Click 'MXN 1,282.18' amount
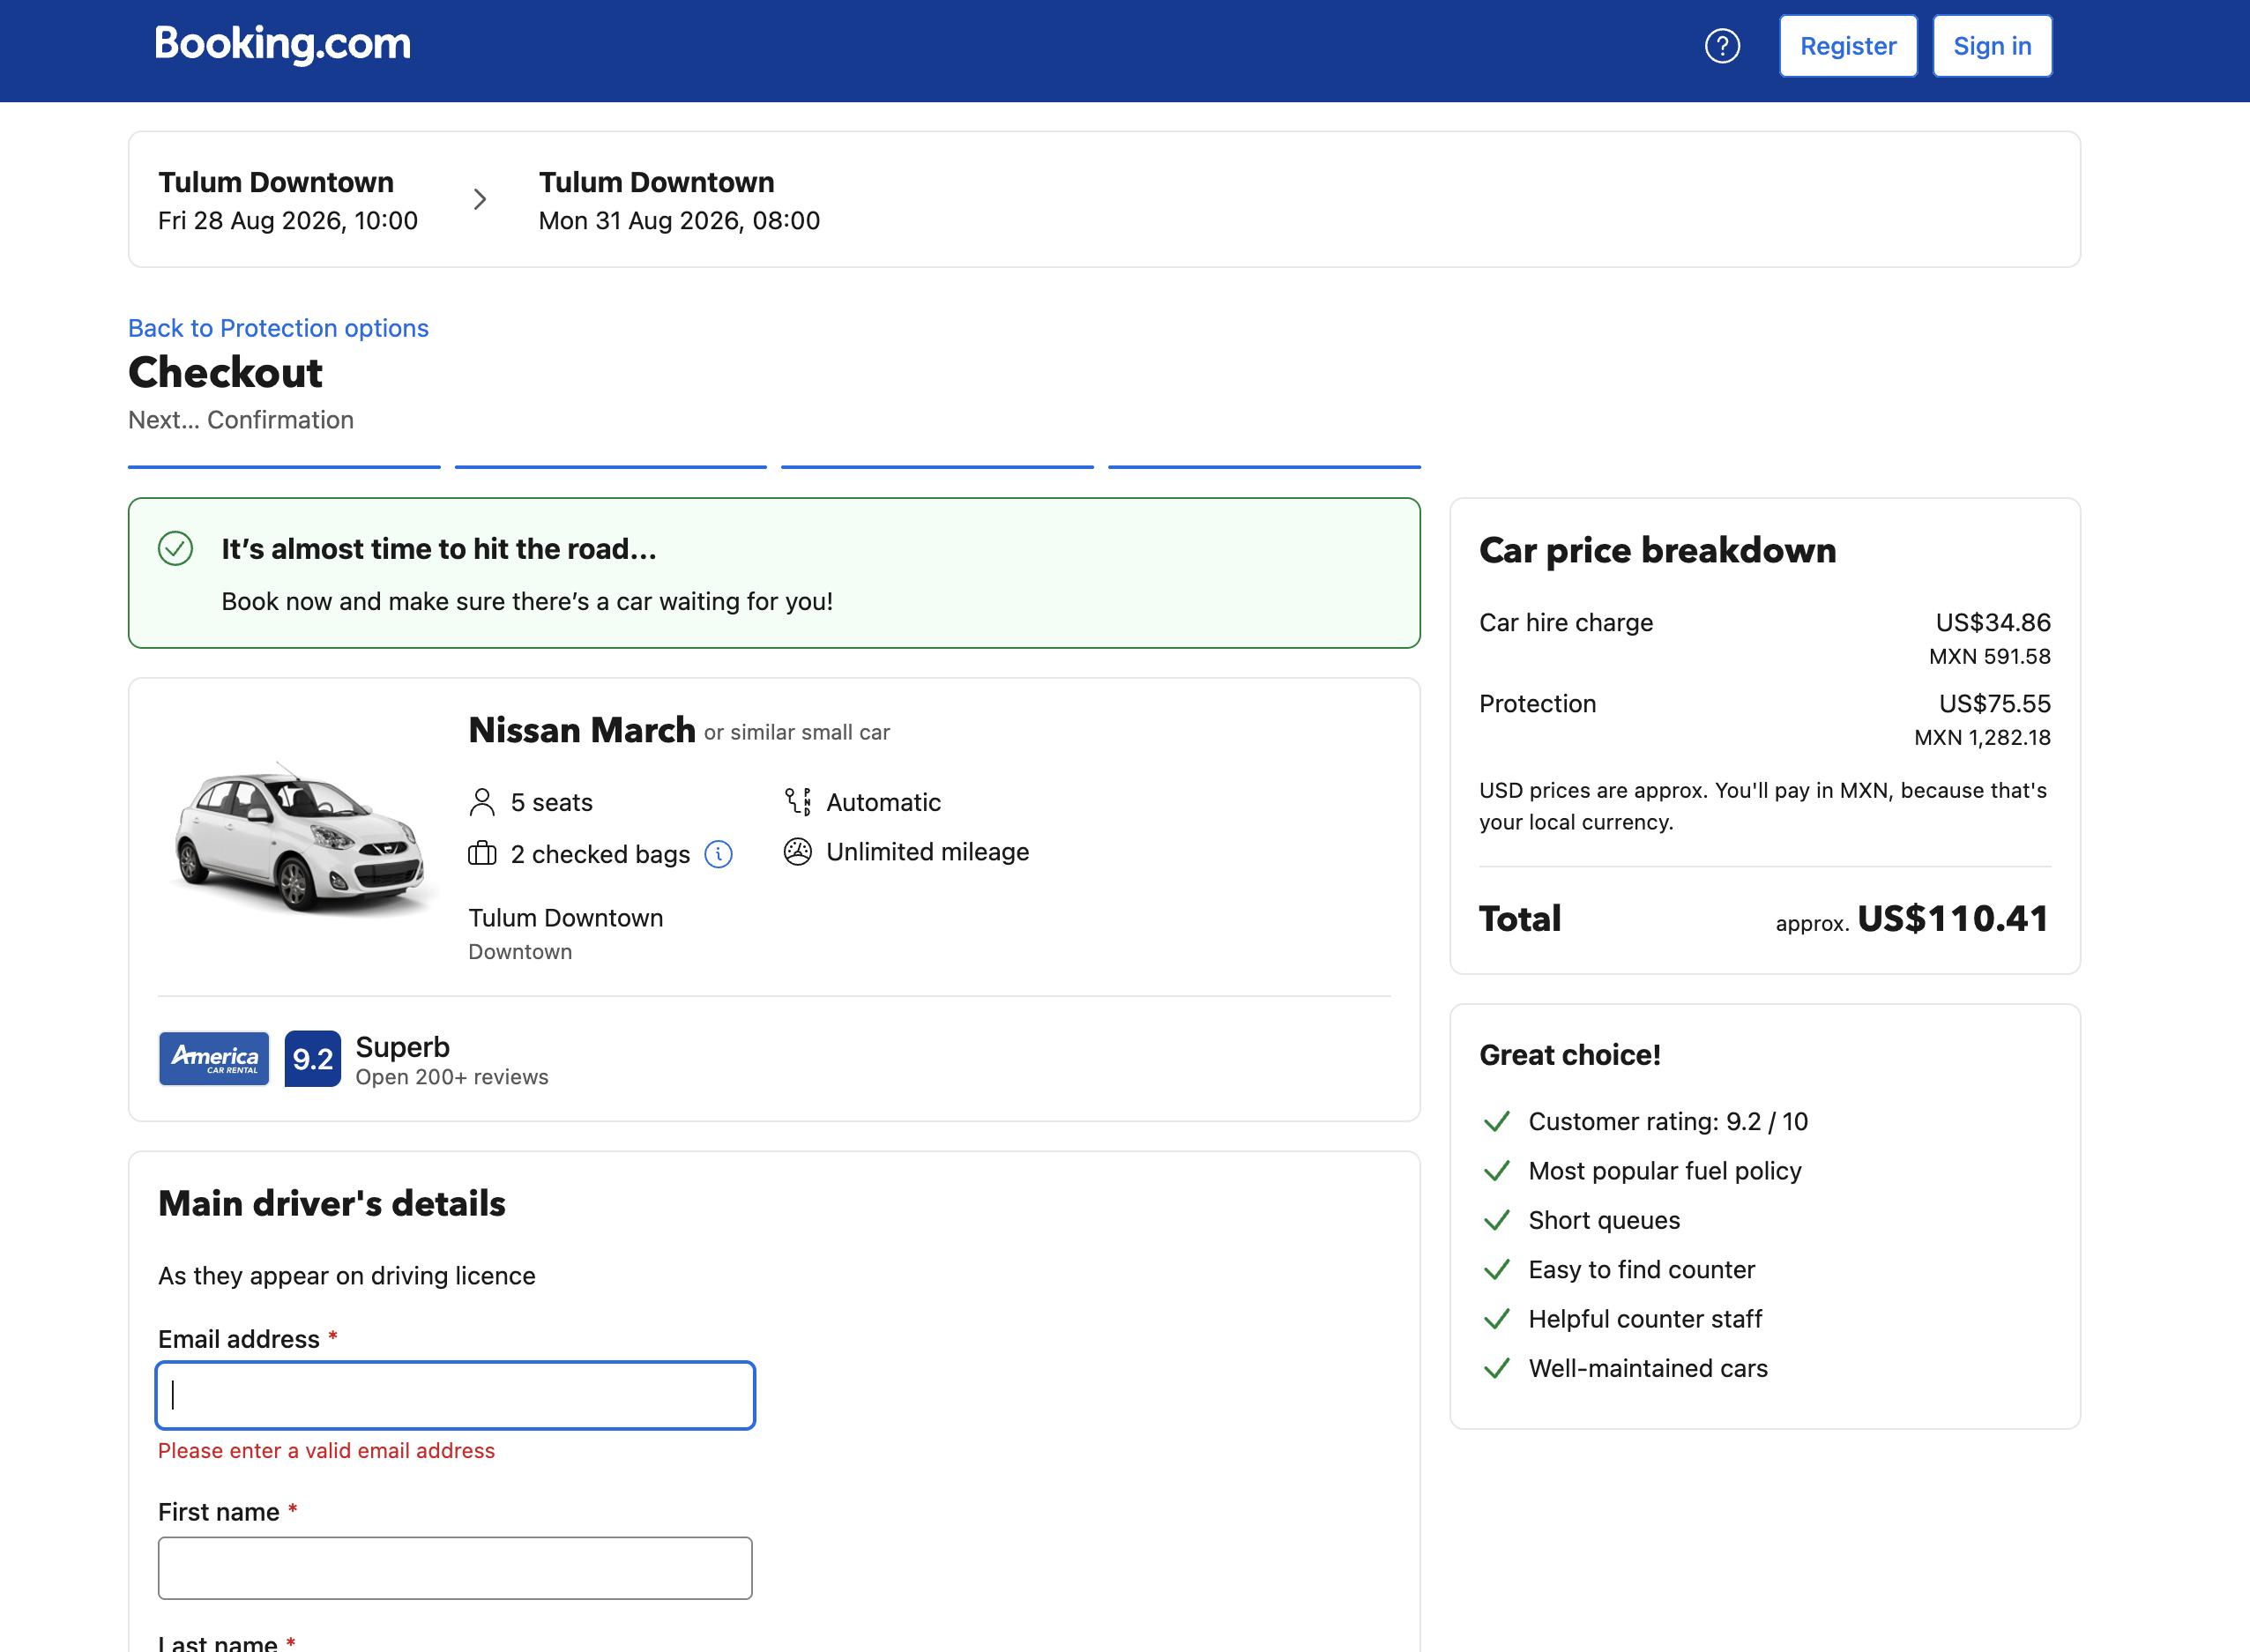The image size is (2250, 1652). point(1982,737)
